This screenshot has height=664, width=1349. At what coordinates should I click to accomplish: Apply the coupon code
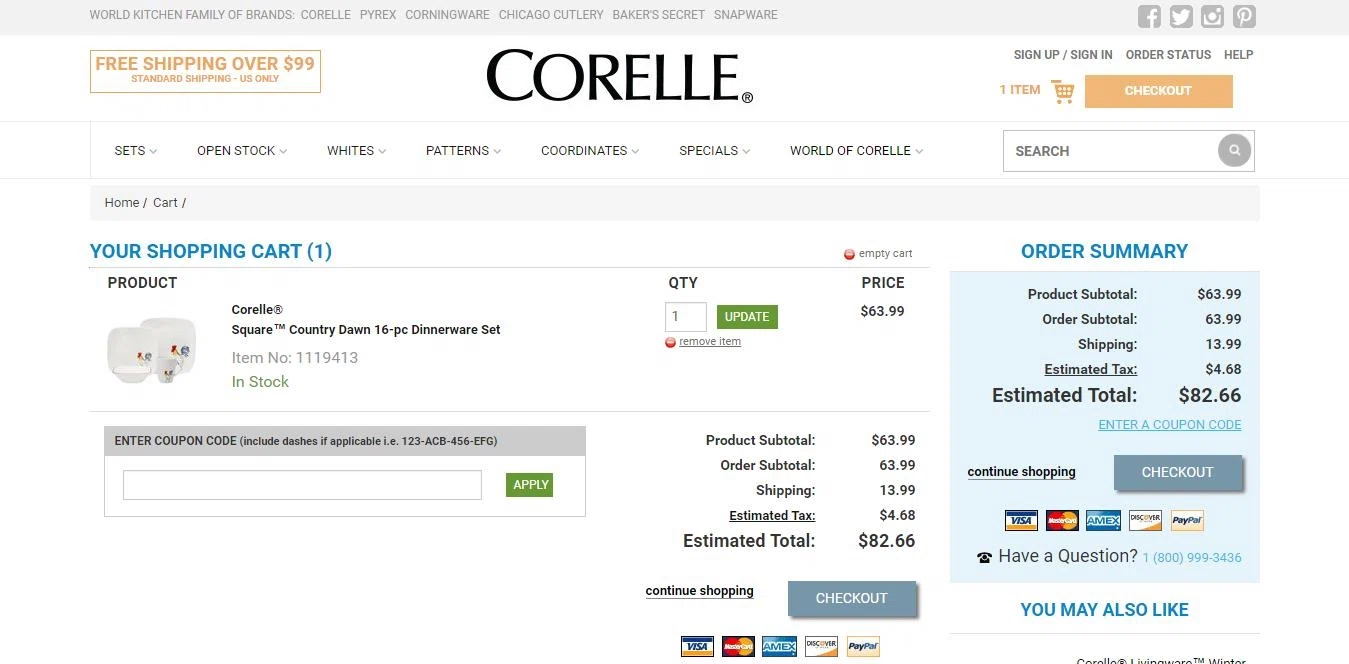[530, 485]
